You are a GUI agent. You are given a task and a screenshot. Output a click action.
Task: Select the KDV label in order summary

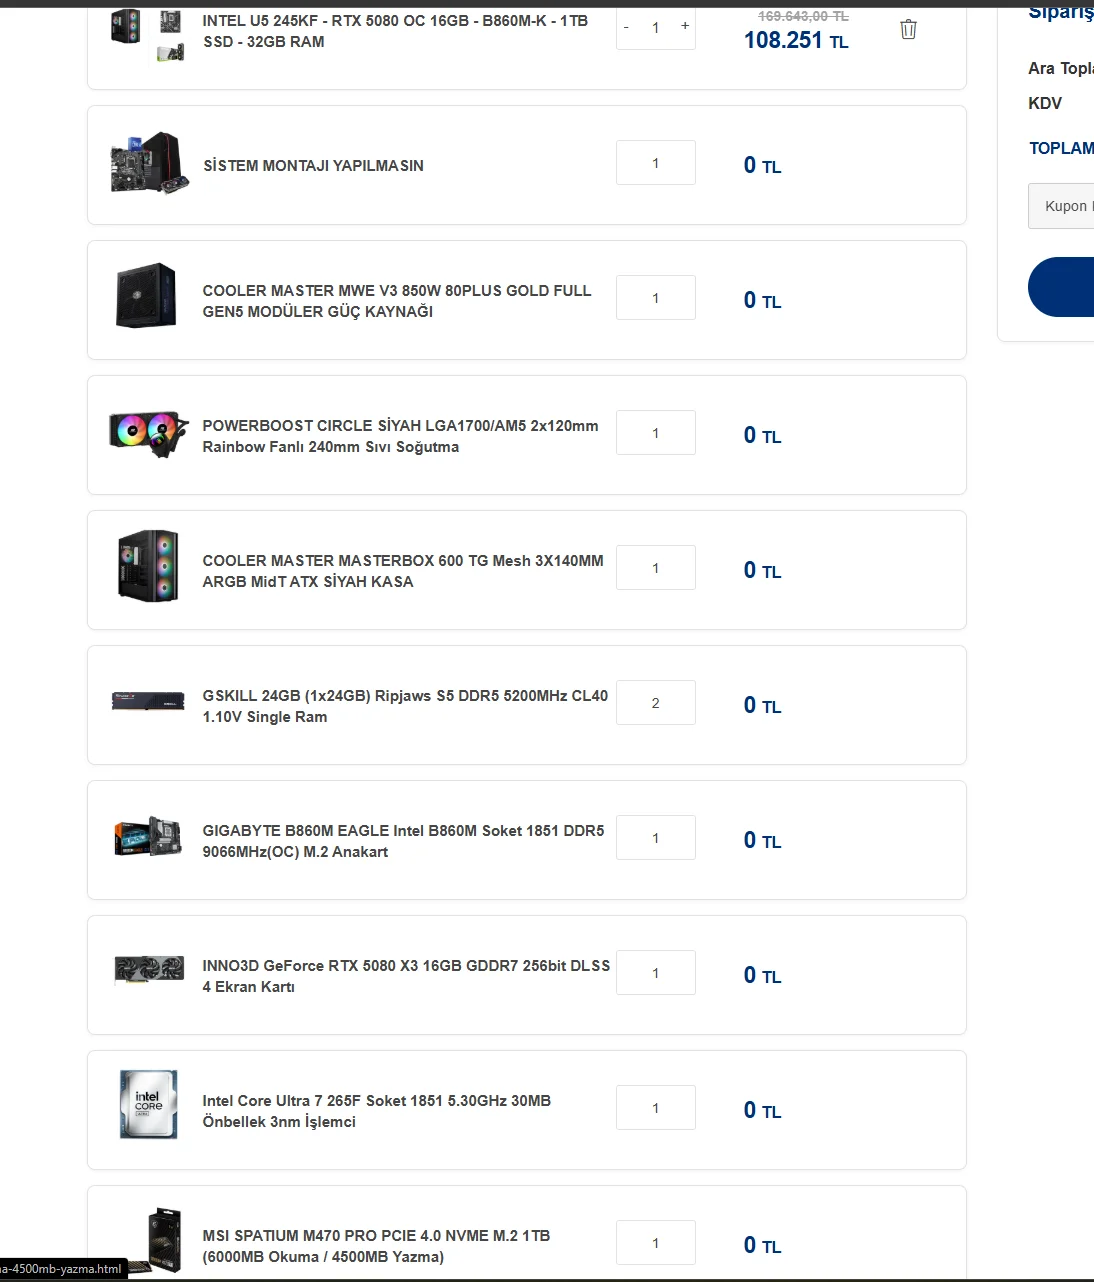coord(1045,103)
